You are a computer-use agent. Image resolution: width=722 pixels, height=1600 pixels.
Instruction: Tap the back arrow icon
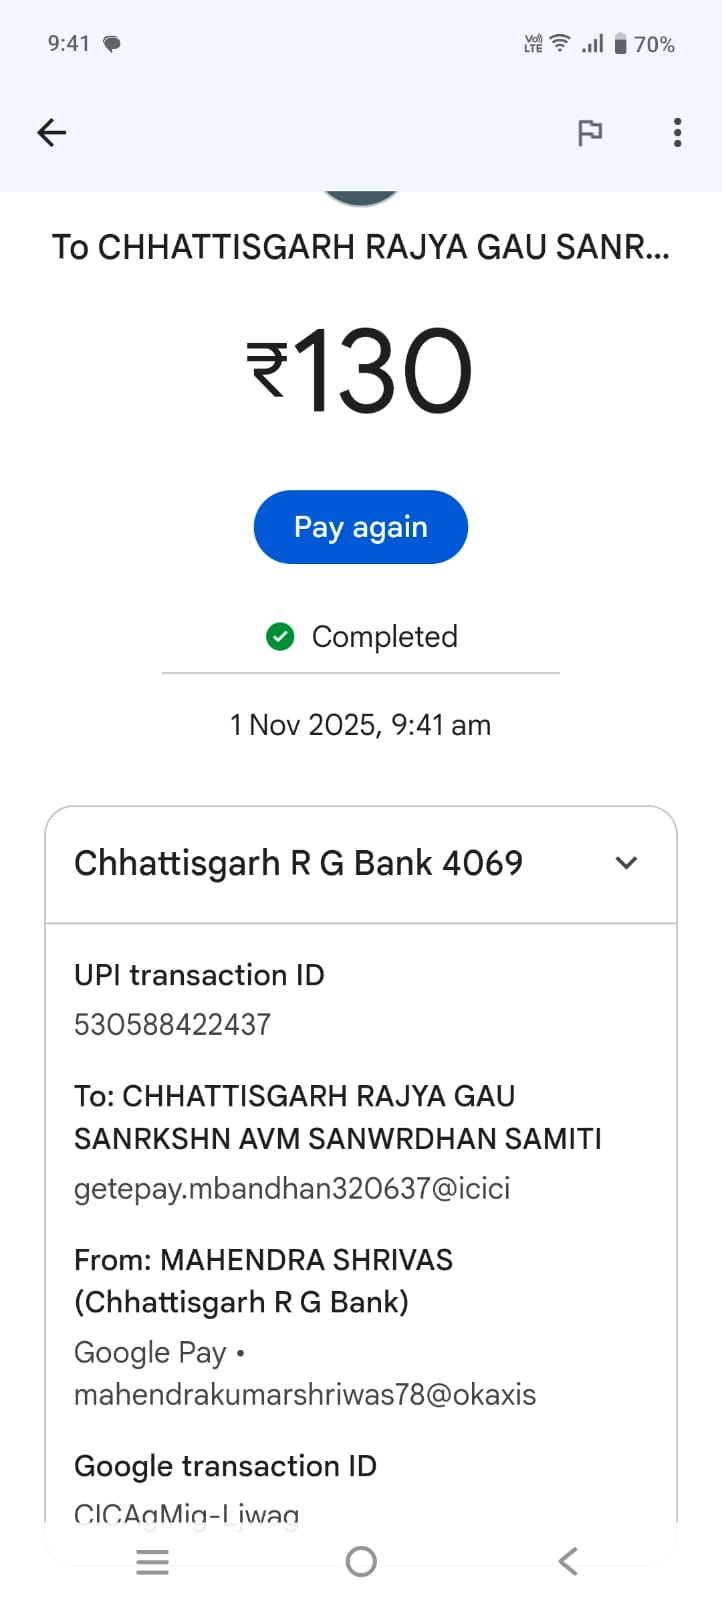point(52,132)
